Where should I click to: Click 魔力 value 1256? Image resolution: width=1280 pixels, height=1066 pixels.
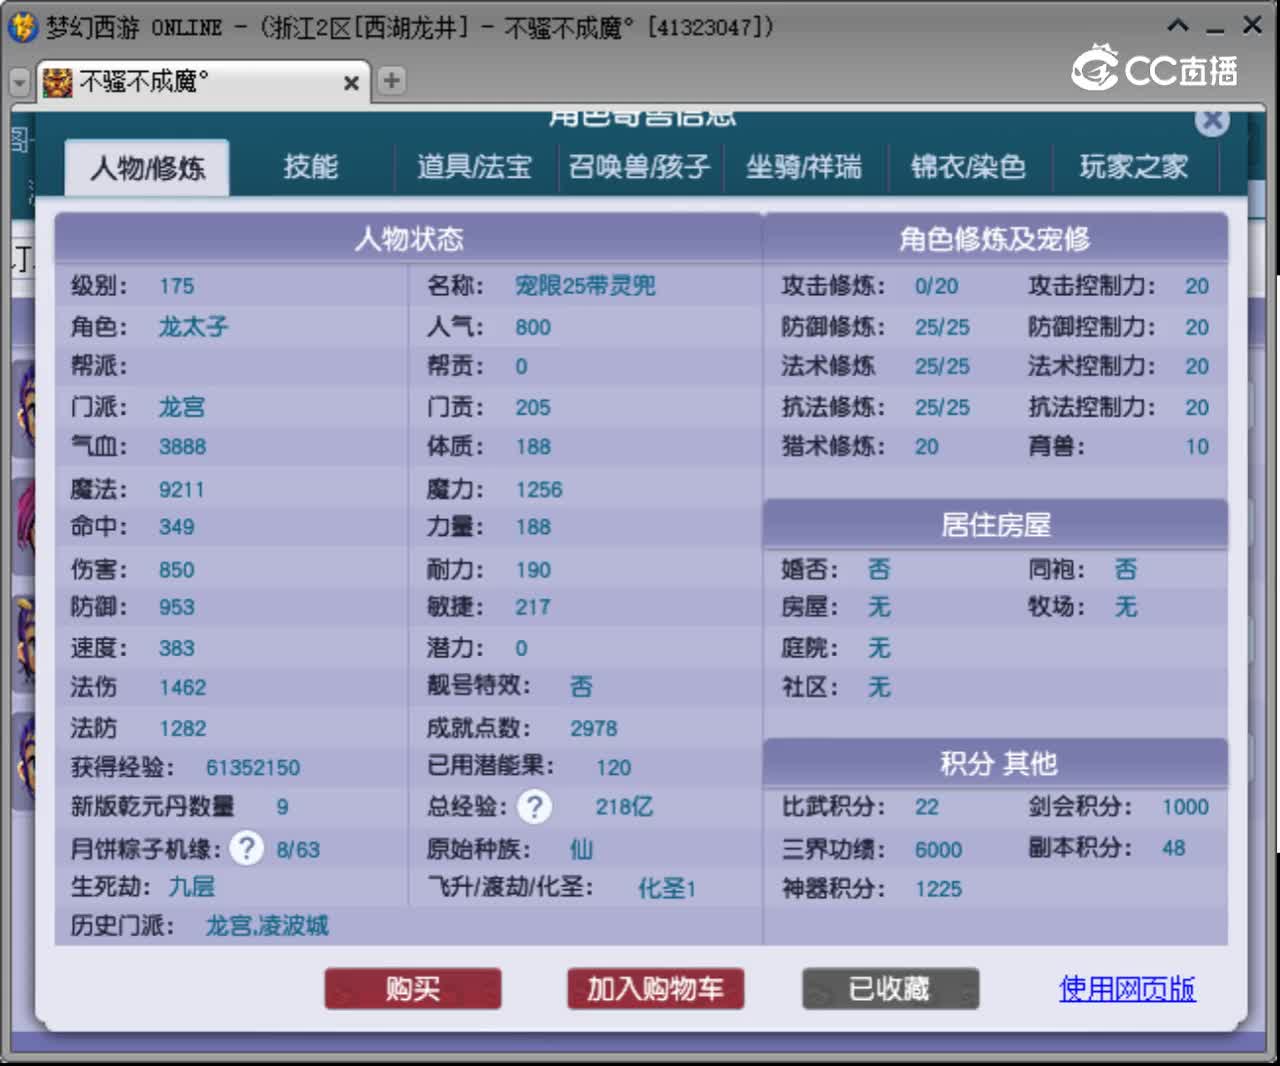click(539, 490)
